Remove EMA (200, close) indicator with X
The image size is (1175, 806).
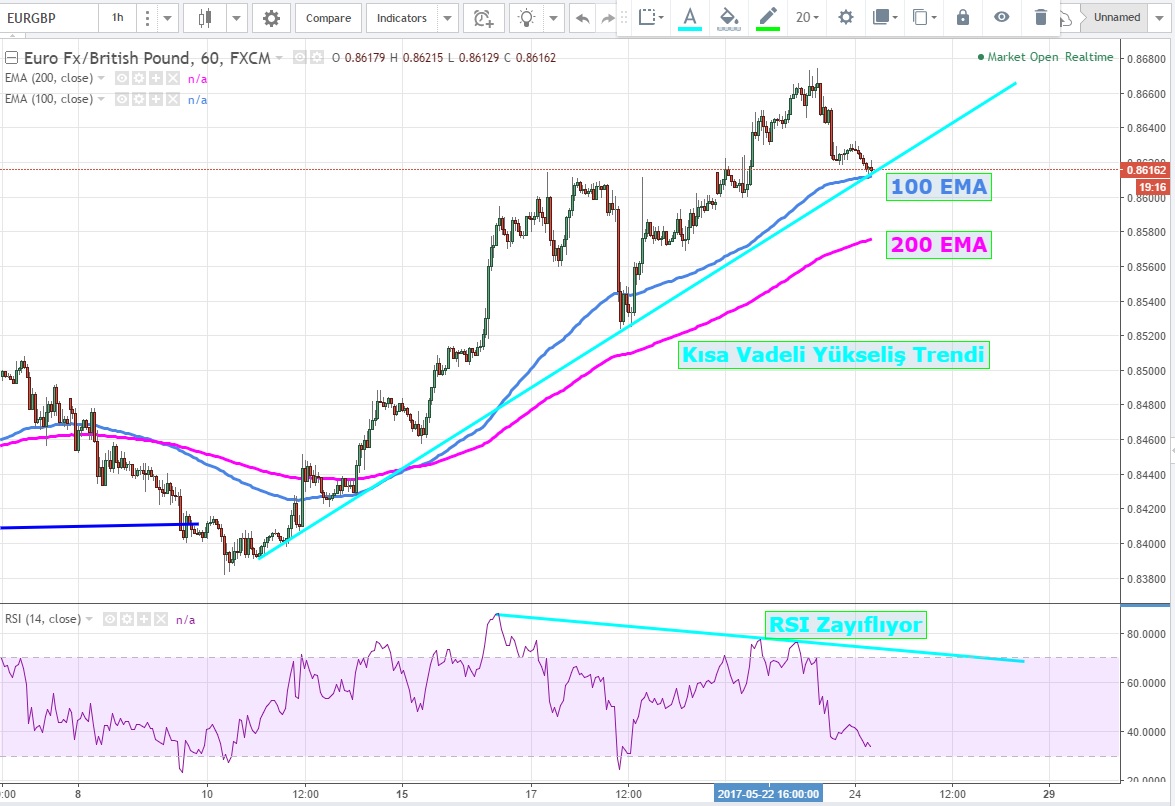tap(173, 78)
